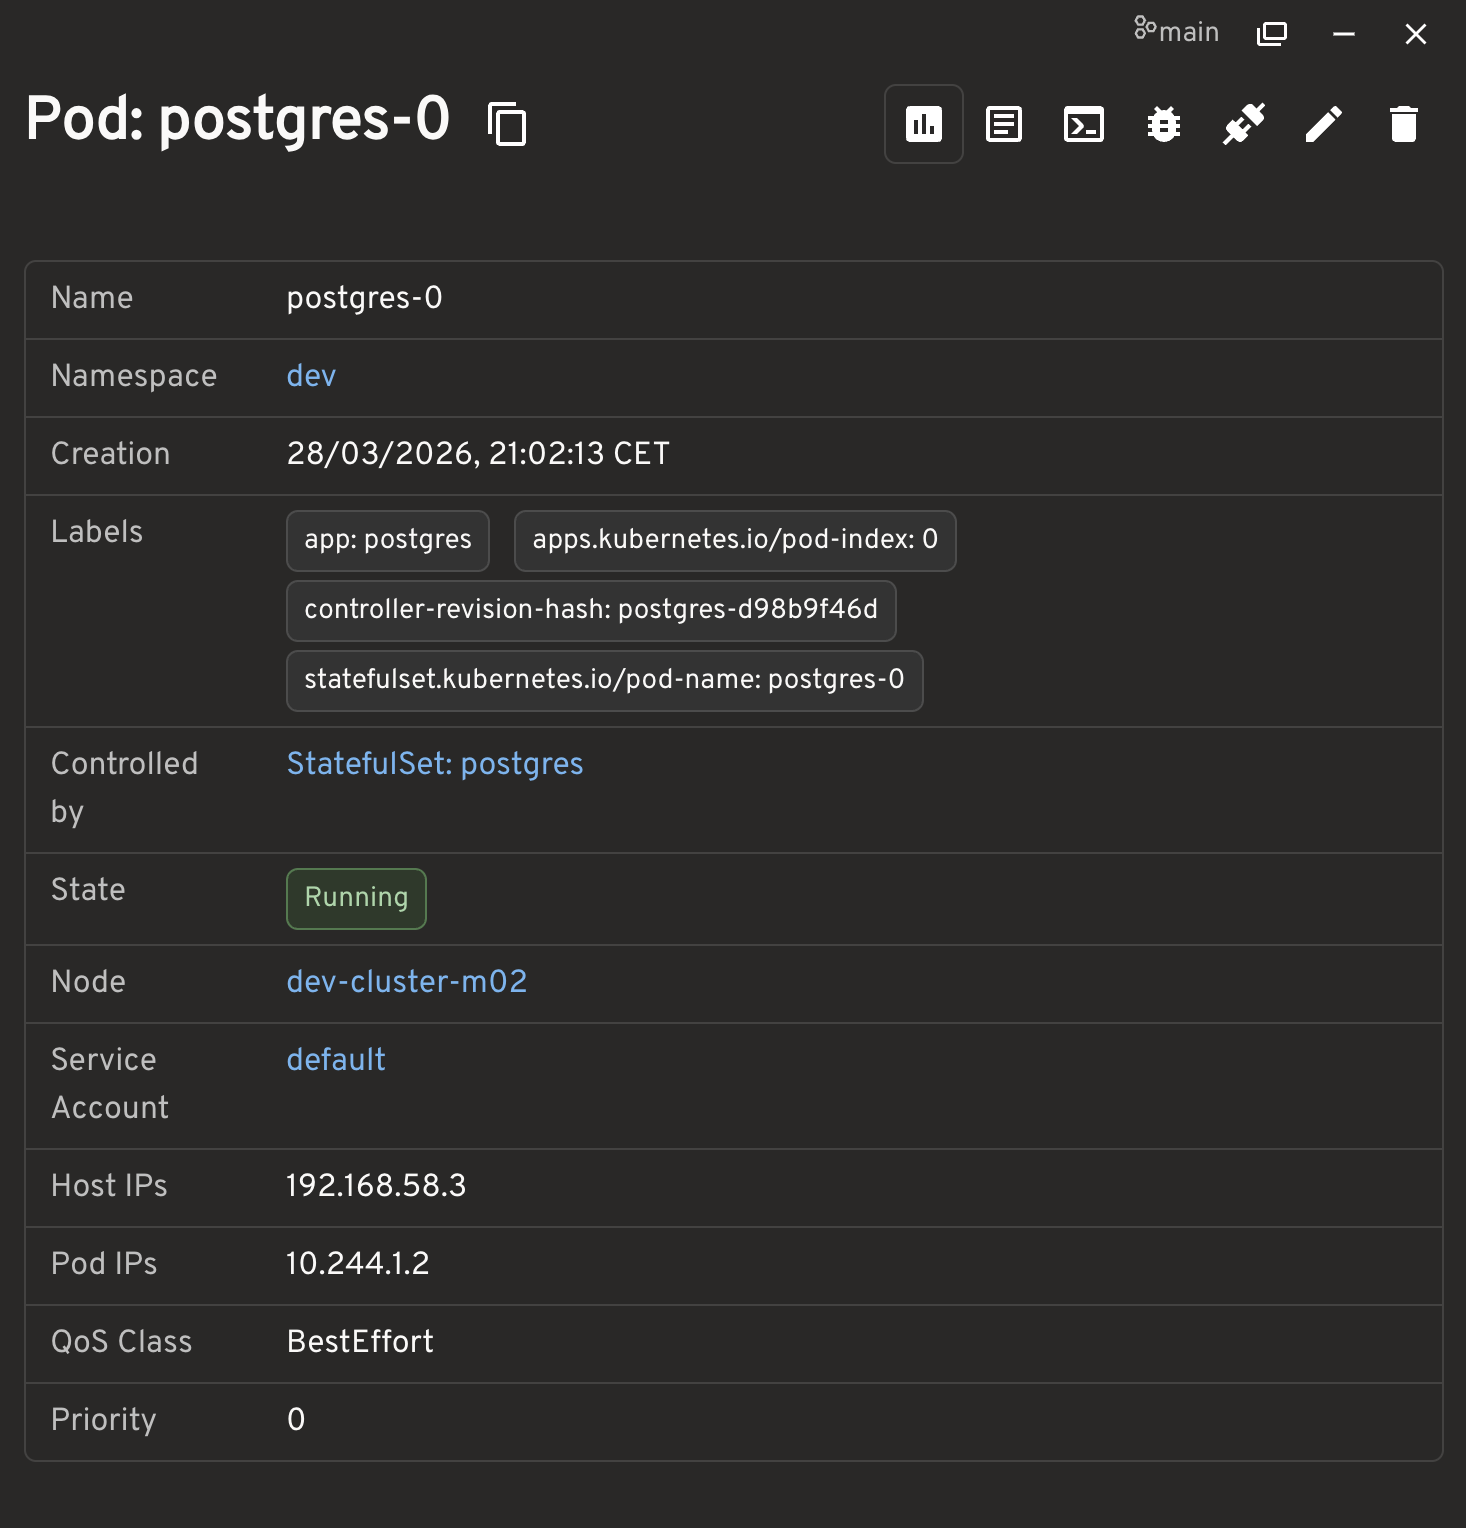The height and width of the screenshot is (1528, 1466).
Task: Open the metrics view for postgres-0
Action: click(922, 123)
